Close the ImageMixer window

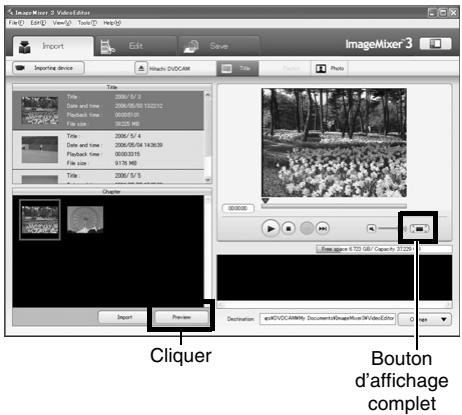click(x=453, y=13)
